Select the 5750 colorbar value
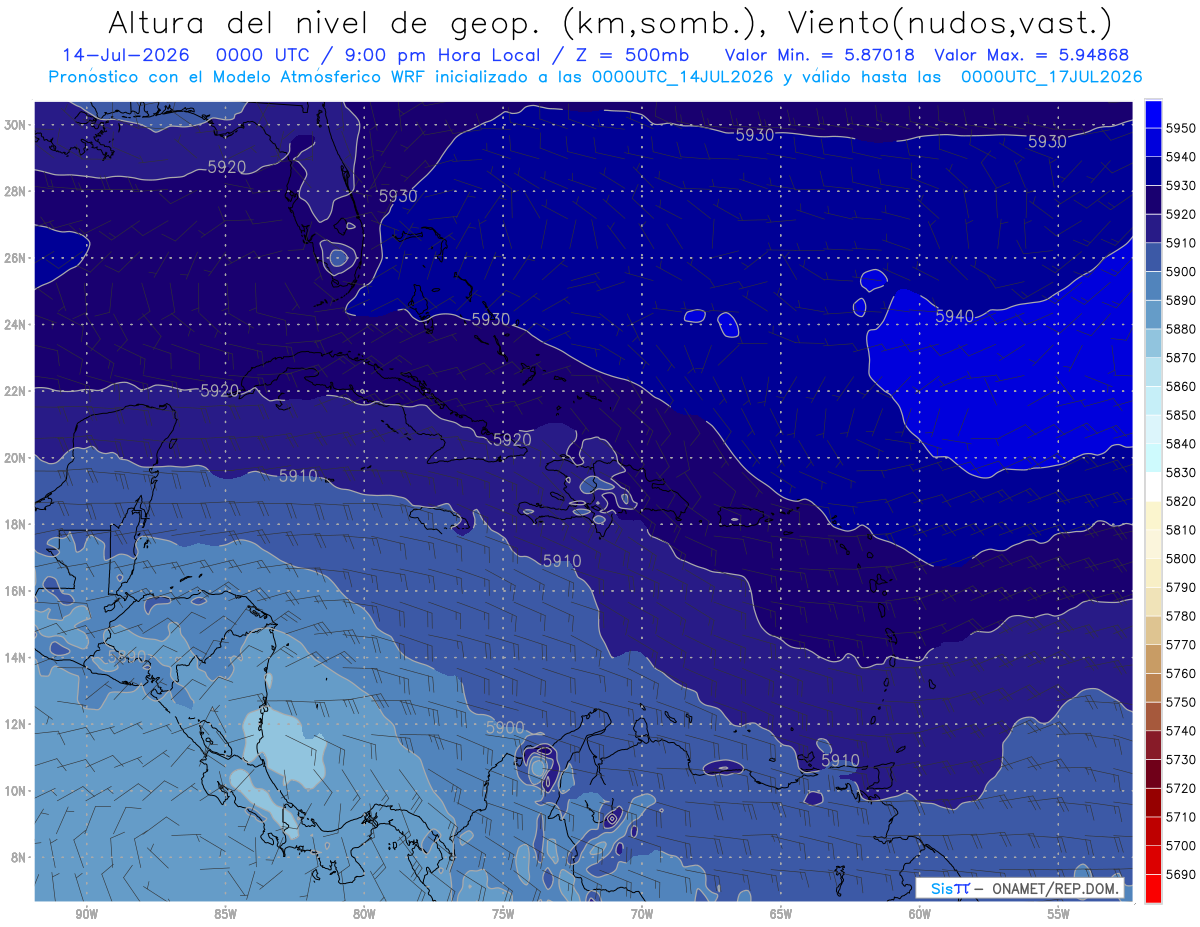 (x=1181, y=702)
